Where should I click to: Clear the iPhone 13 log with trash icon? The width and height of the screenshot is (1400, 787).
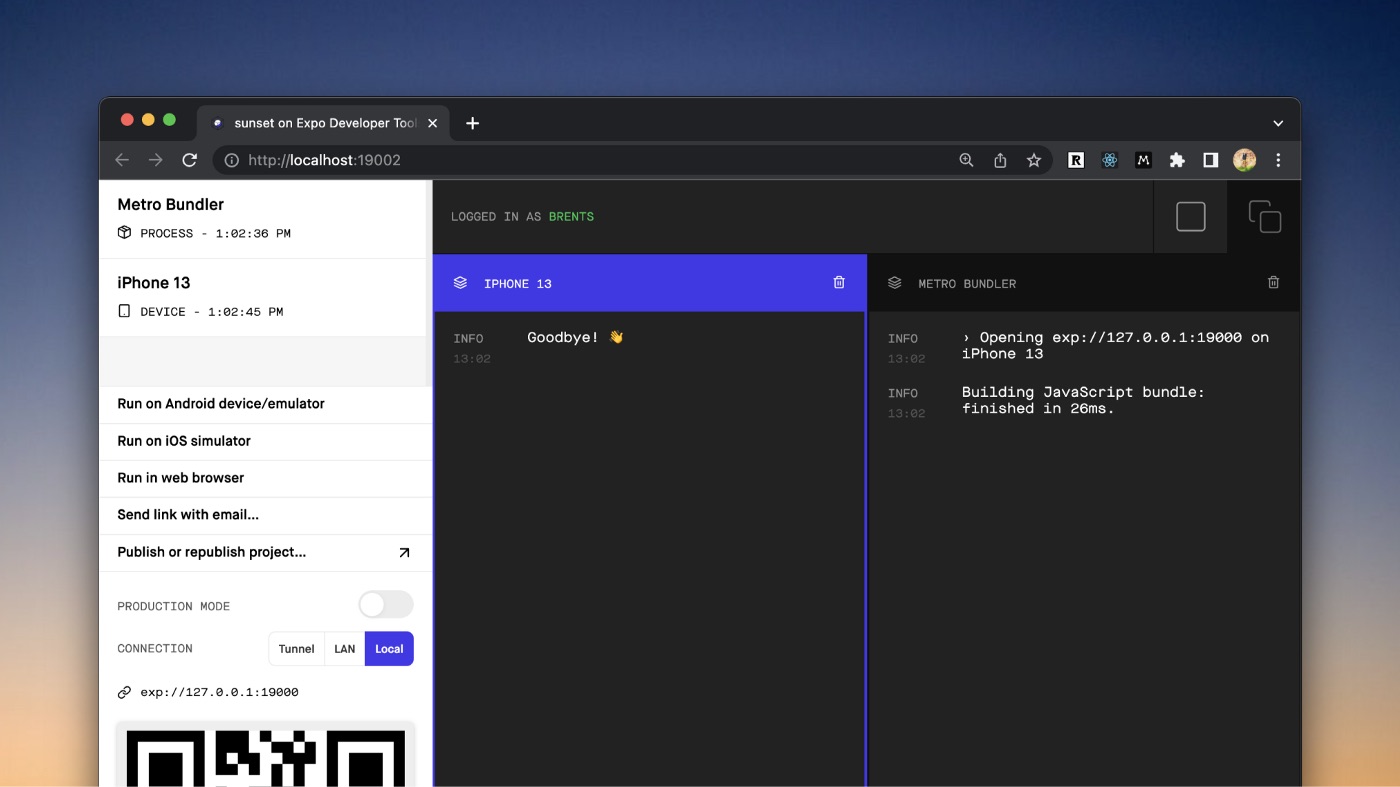(x=839, y=283)
